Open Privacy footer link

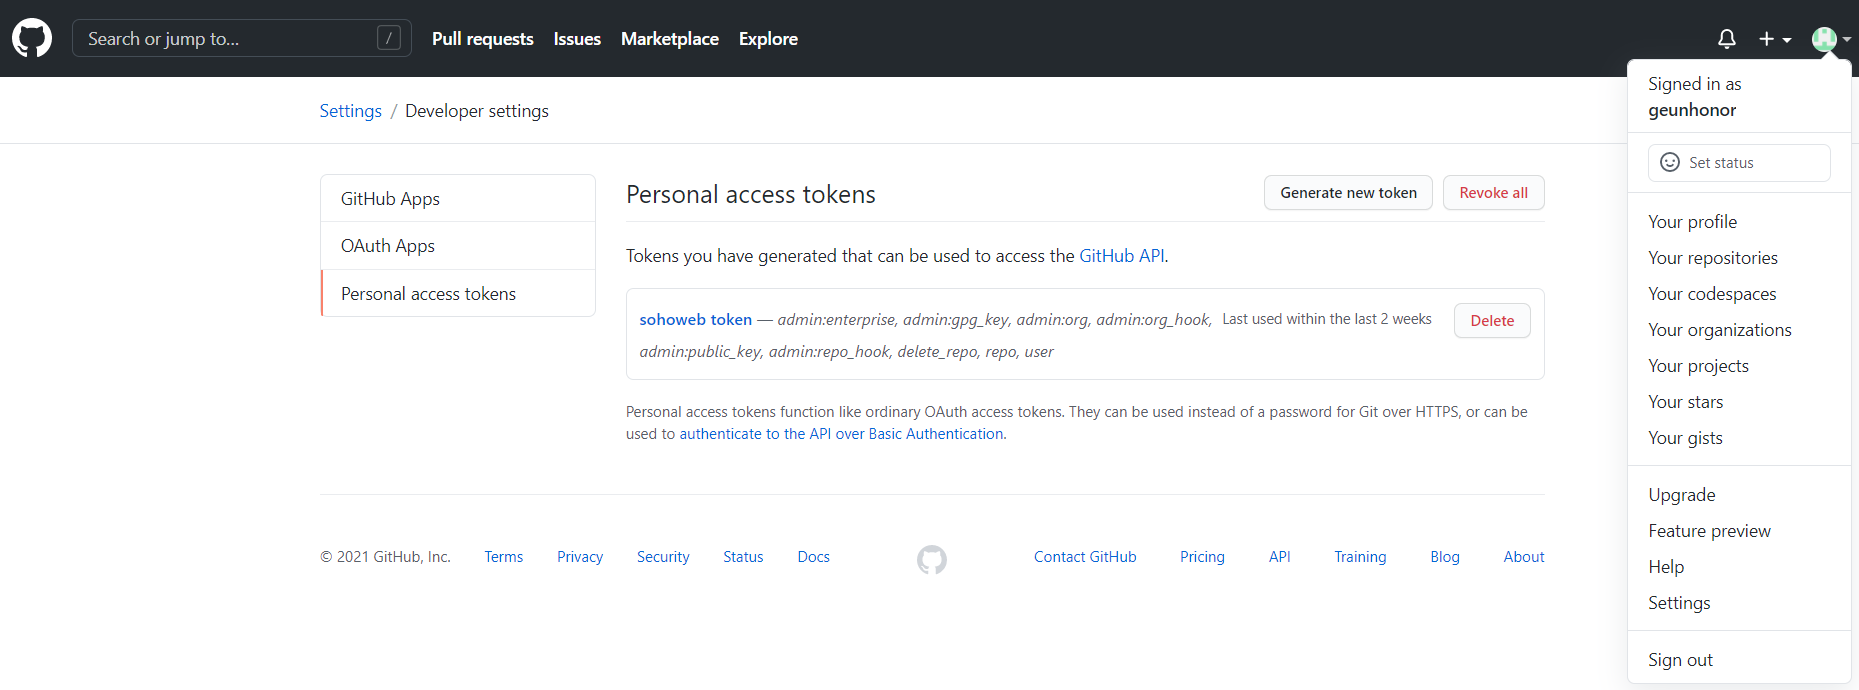tap(580, 557)
